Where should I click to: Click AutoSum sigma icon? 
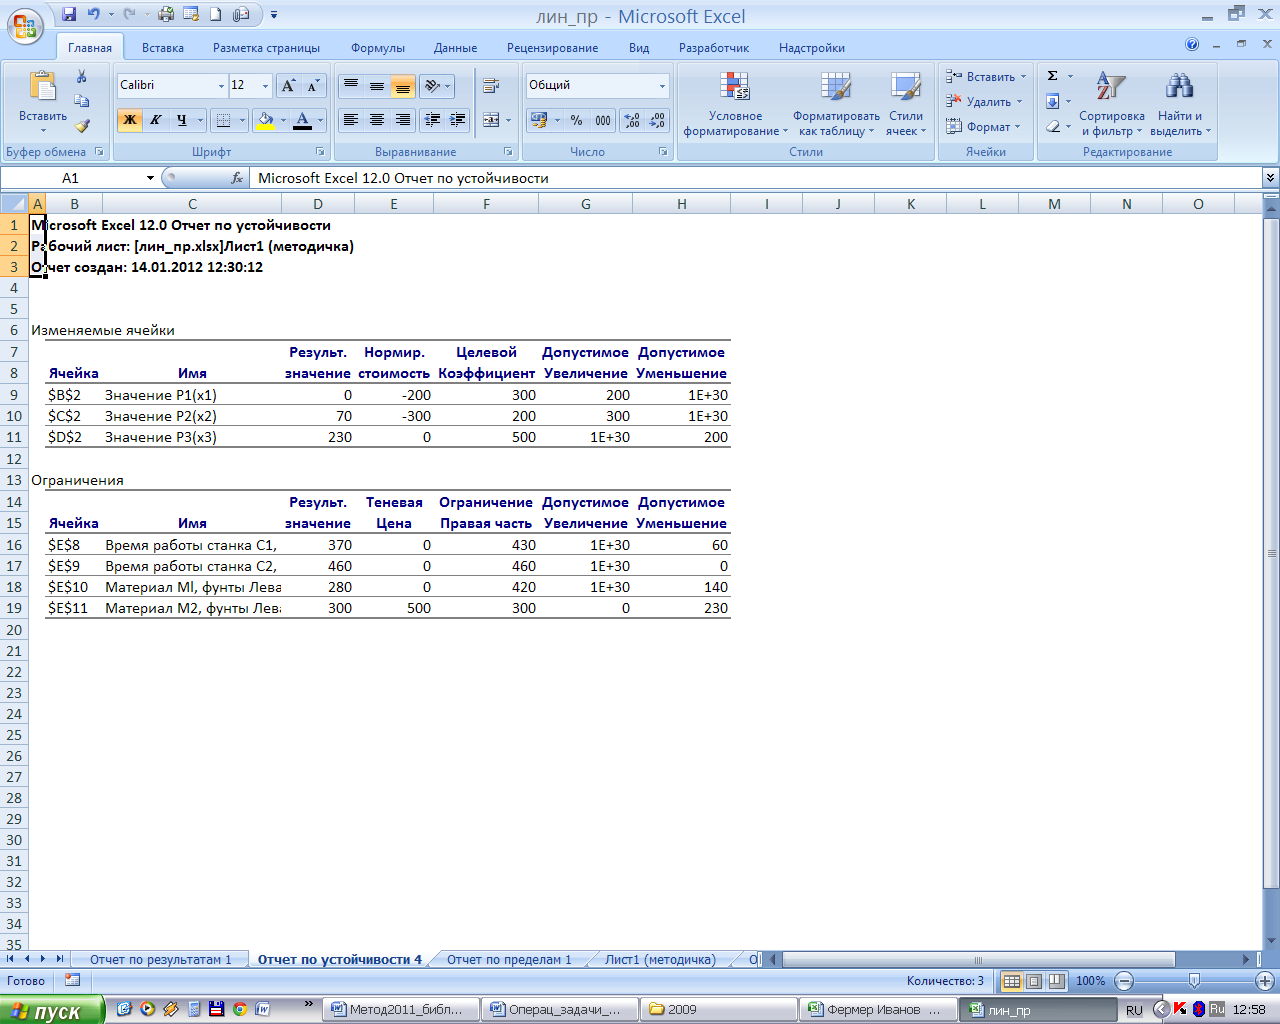pos(1053,76)
